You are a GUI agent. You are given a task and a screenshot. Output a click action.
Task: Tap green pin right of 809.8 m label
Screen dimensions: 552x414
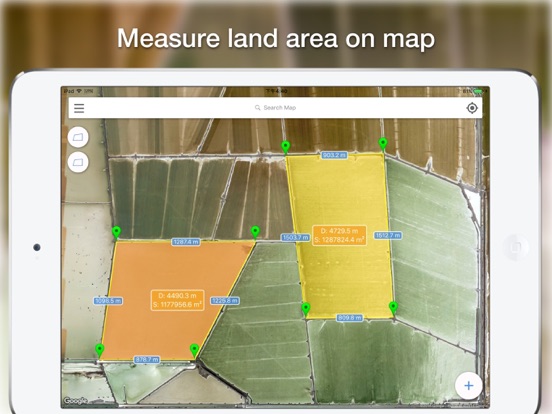point(393,308)
